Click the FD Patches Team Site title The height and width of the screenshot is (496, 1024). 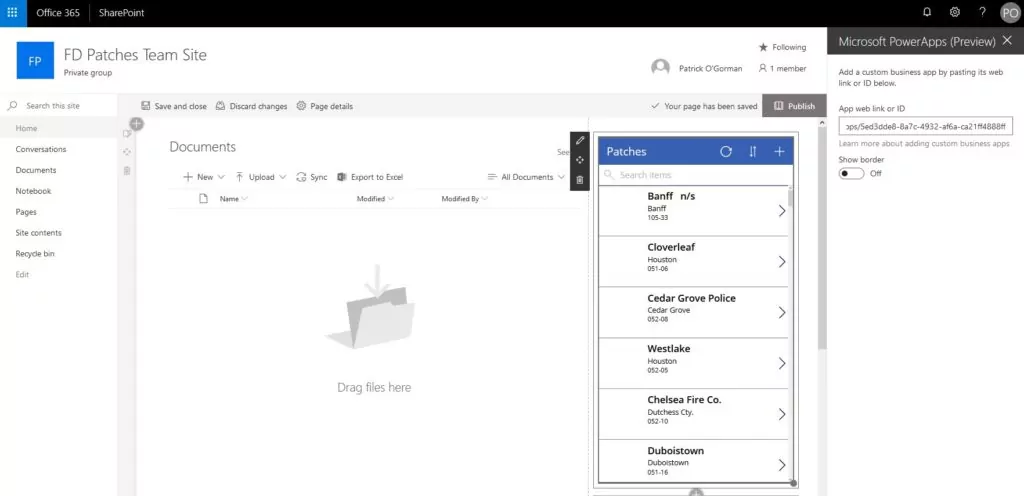135,55
